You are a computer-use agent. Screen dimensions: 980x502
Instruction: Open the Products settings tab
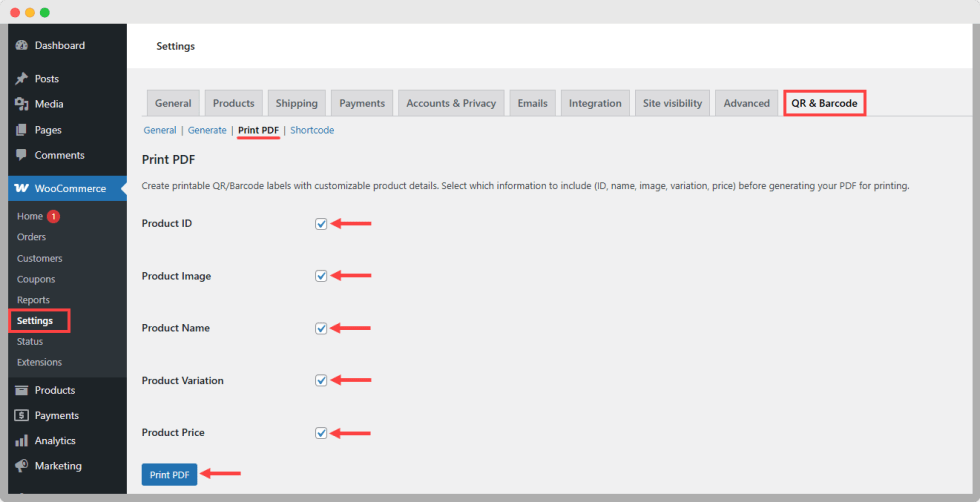pos(234,103)
